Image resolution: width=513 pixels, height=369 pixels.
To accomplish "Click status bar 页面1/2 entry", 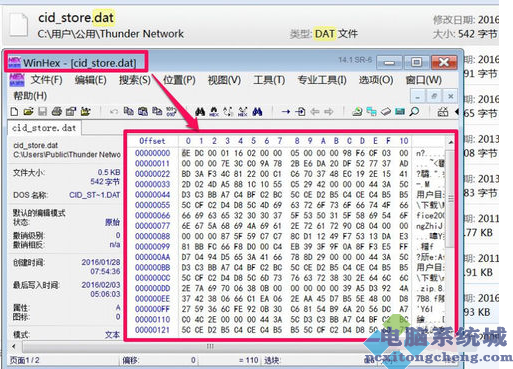I will (x=25, y=360).
